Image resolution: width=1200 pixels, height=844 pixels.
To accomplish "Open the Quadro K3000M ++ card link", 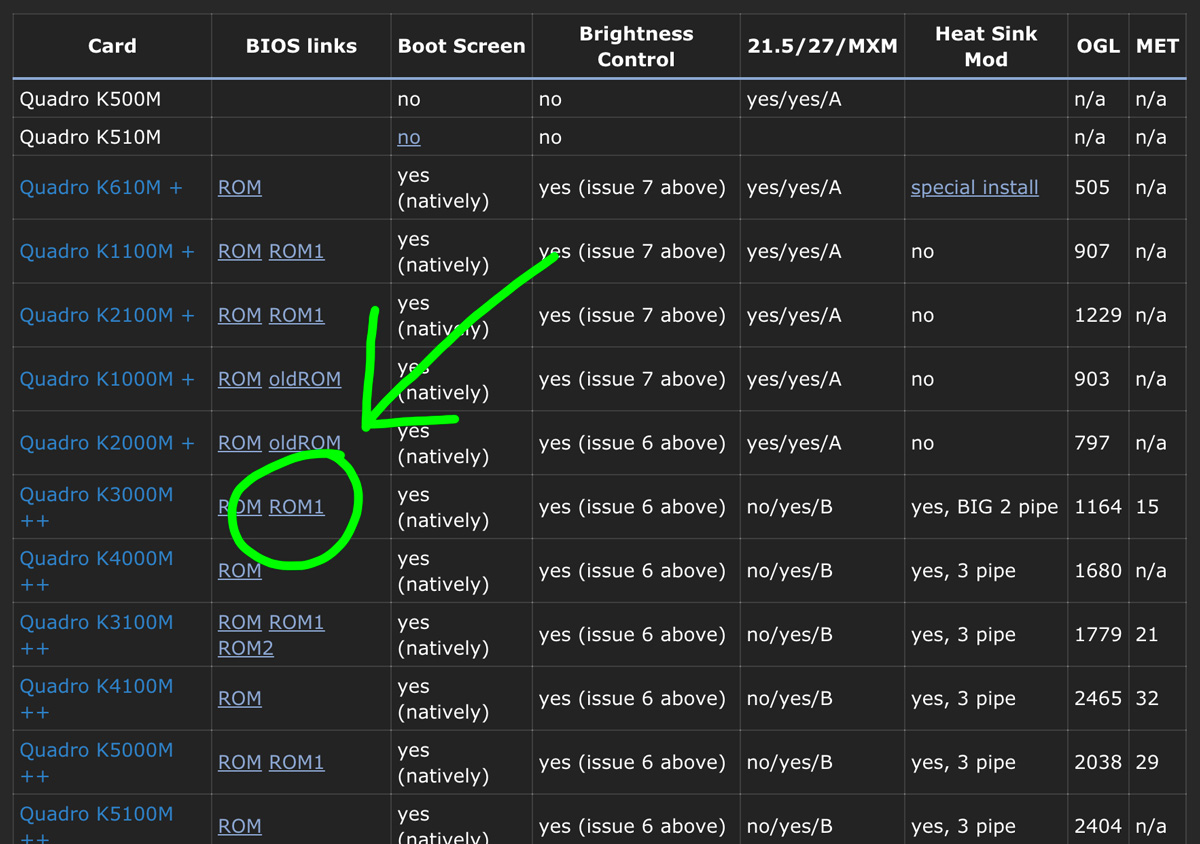I will (x=97, y=507).
